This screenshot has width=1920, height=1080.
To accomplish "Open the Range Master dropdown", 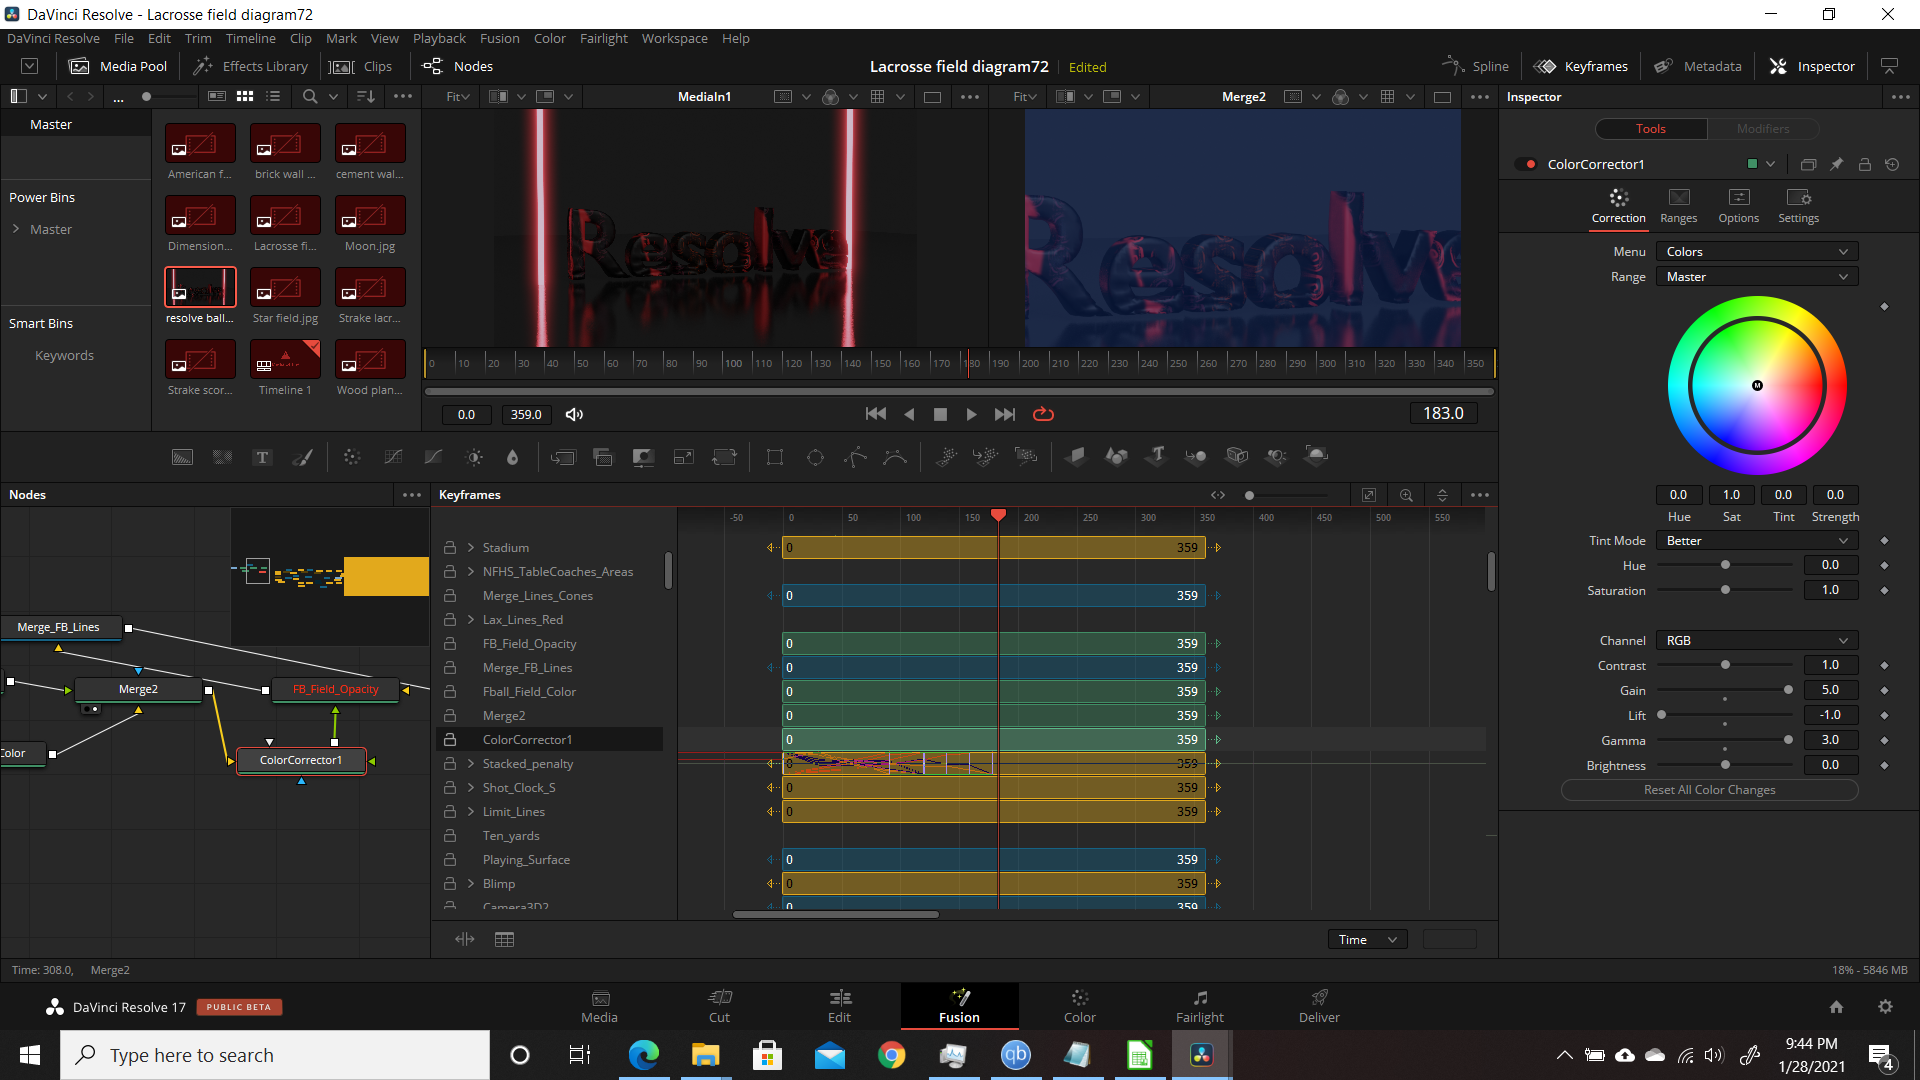I will coord(1757,277).
